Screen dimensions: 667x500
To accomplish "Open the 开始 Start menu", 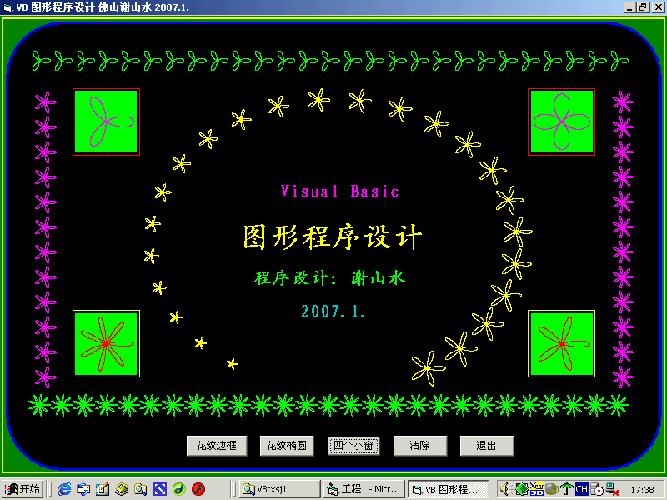I will tap(23, 489).
